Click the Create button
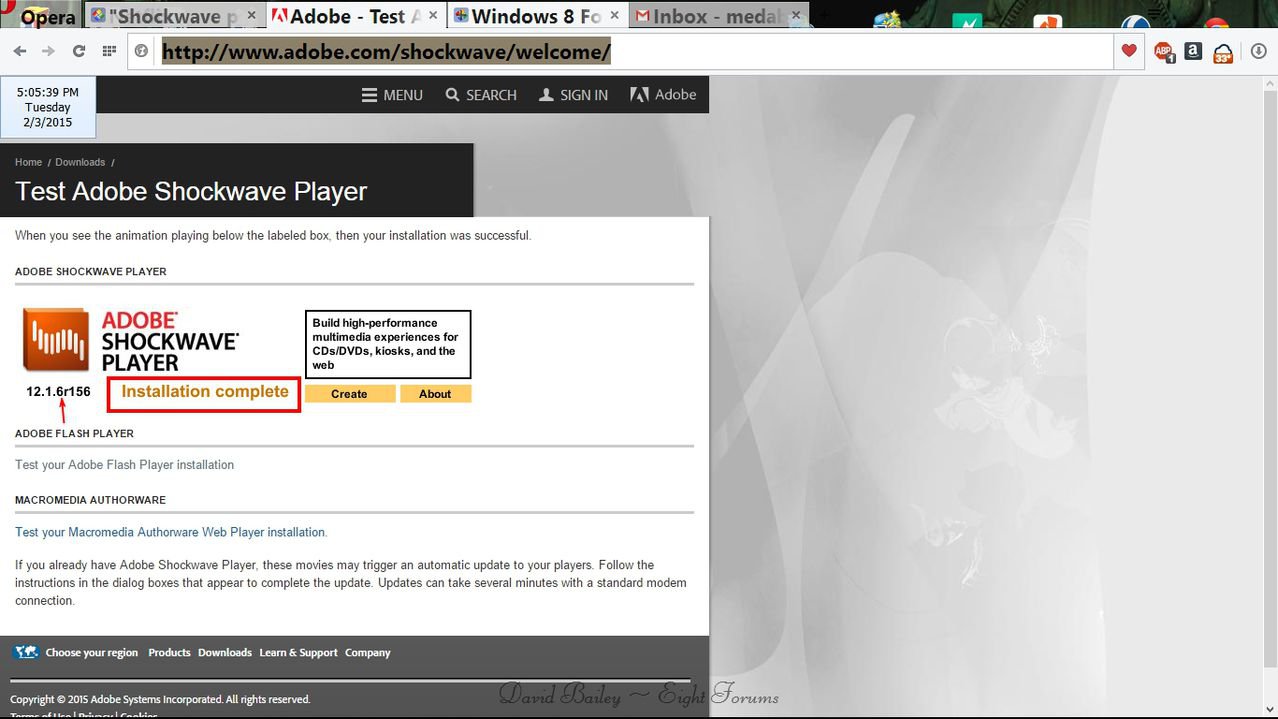This screenshot has height=719, width=1278. point(349,394)
